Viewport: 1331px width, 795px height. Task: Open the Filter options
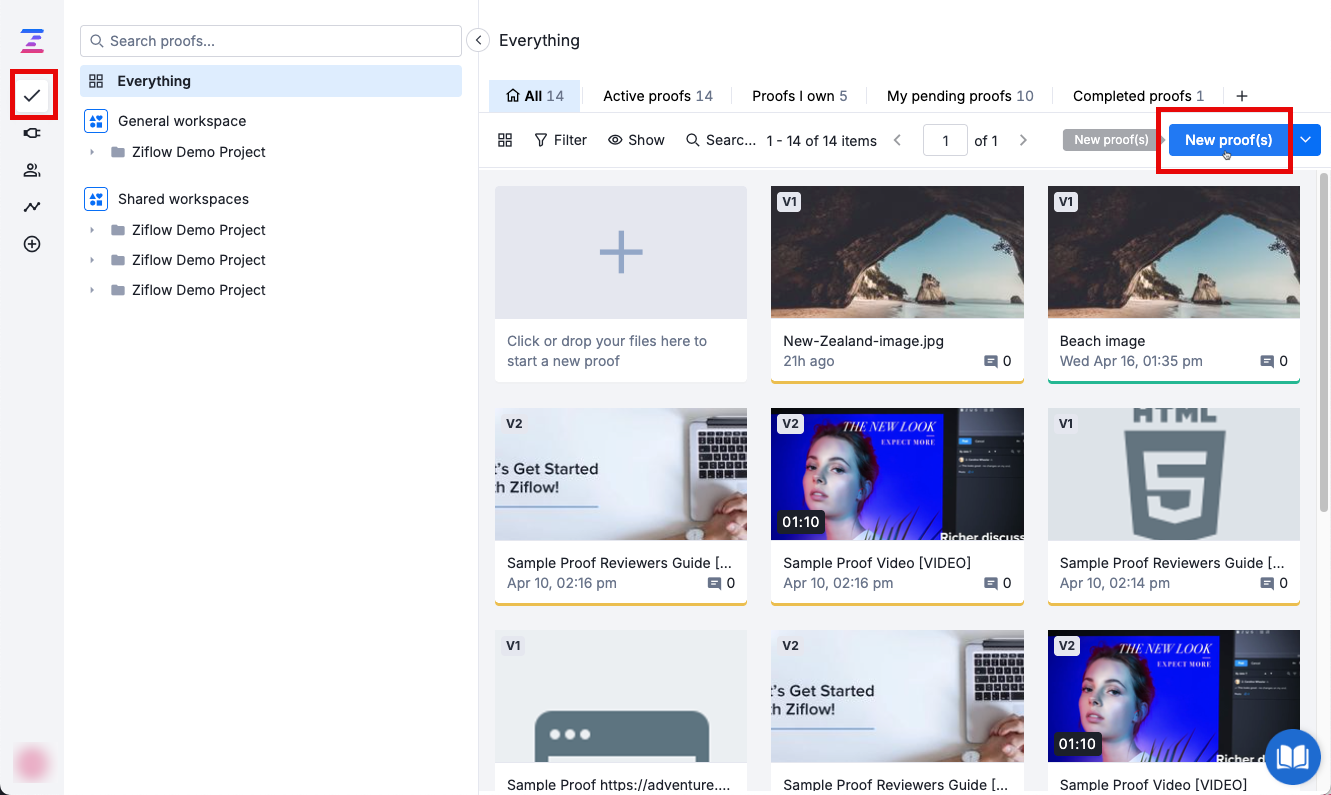pos(560,140)
